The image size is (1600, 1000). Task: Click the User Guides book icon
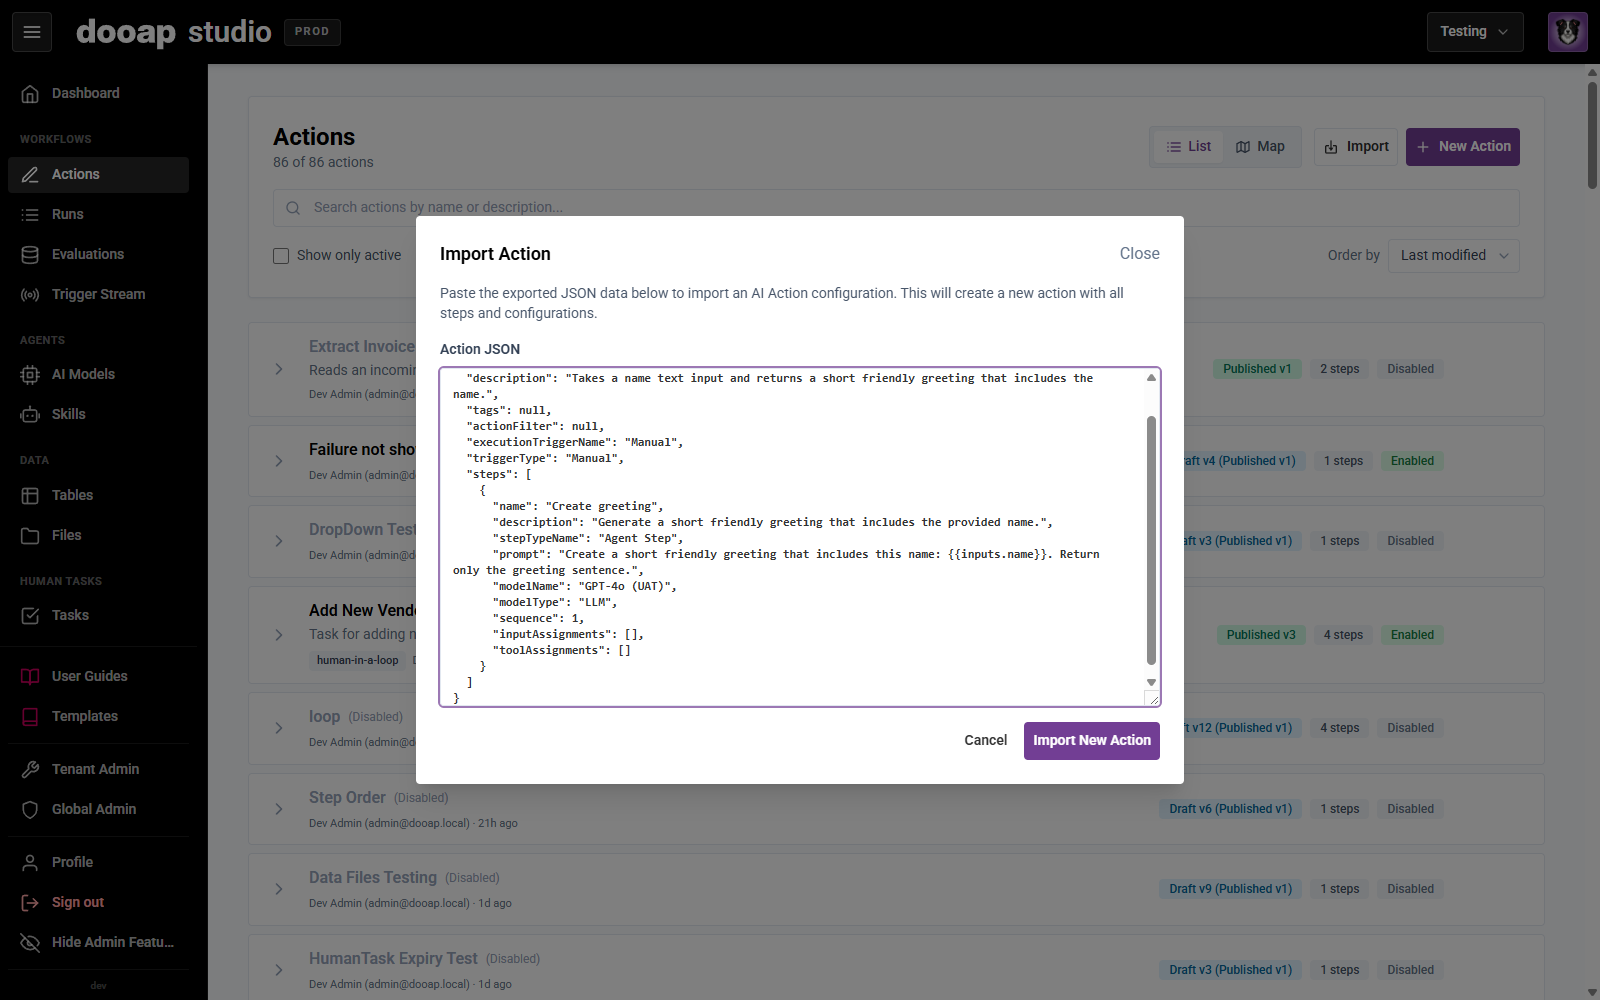point(30,676)
